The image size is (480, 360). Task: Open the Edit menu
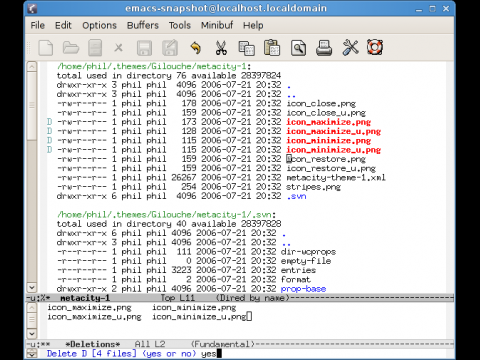pyautogui.click(x=63, y=25)
